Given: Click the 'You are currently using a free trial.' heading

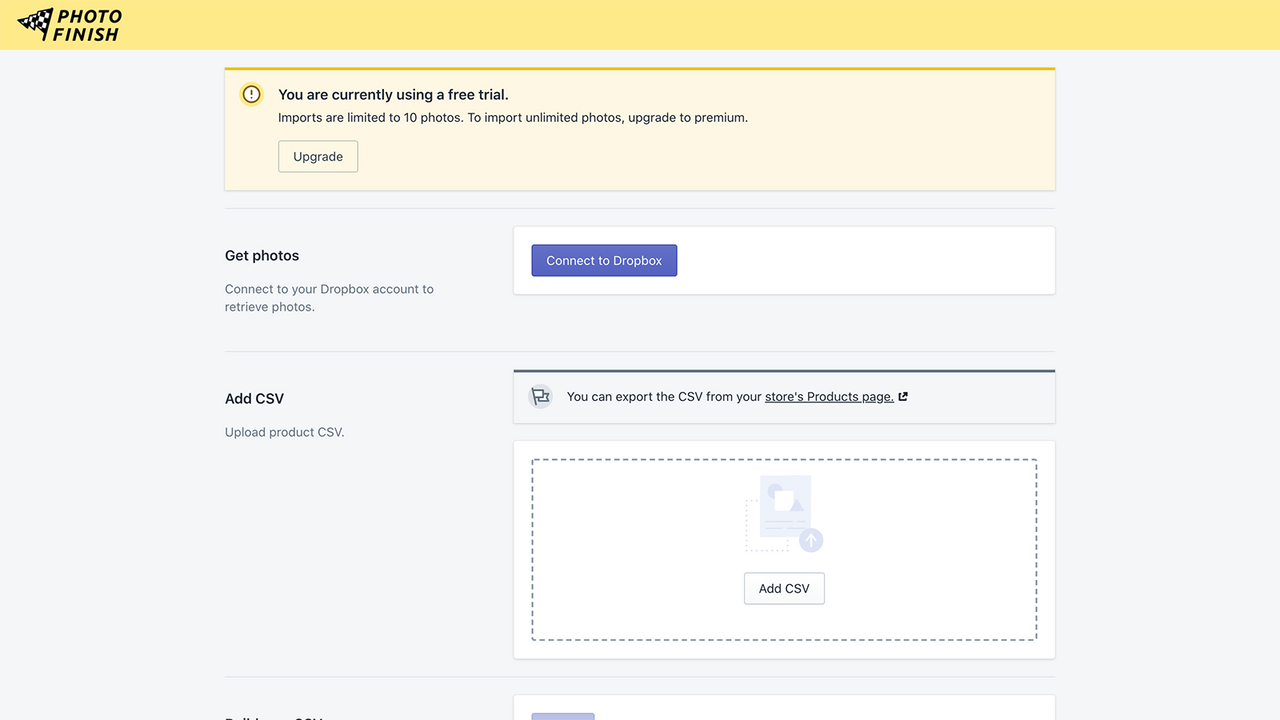Looking at the screenshot, I should (393, 94).
